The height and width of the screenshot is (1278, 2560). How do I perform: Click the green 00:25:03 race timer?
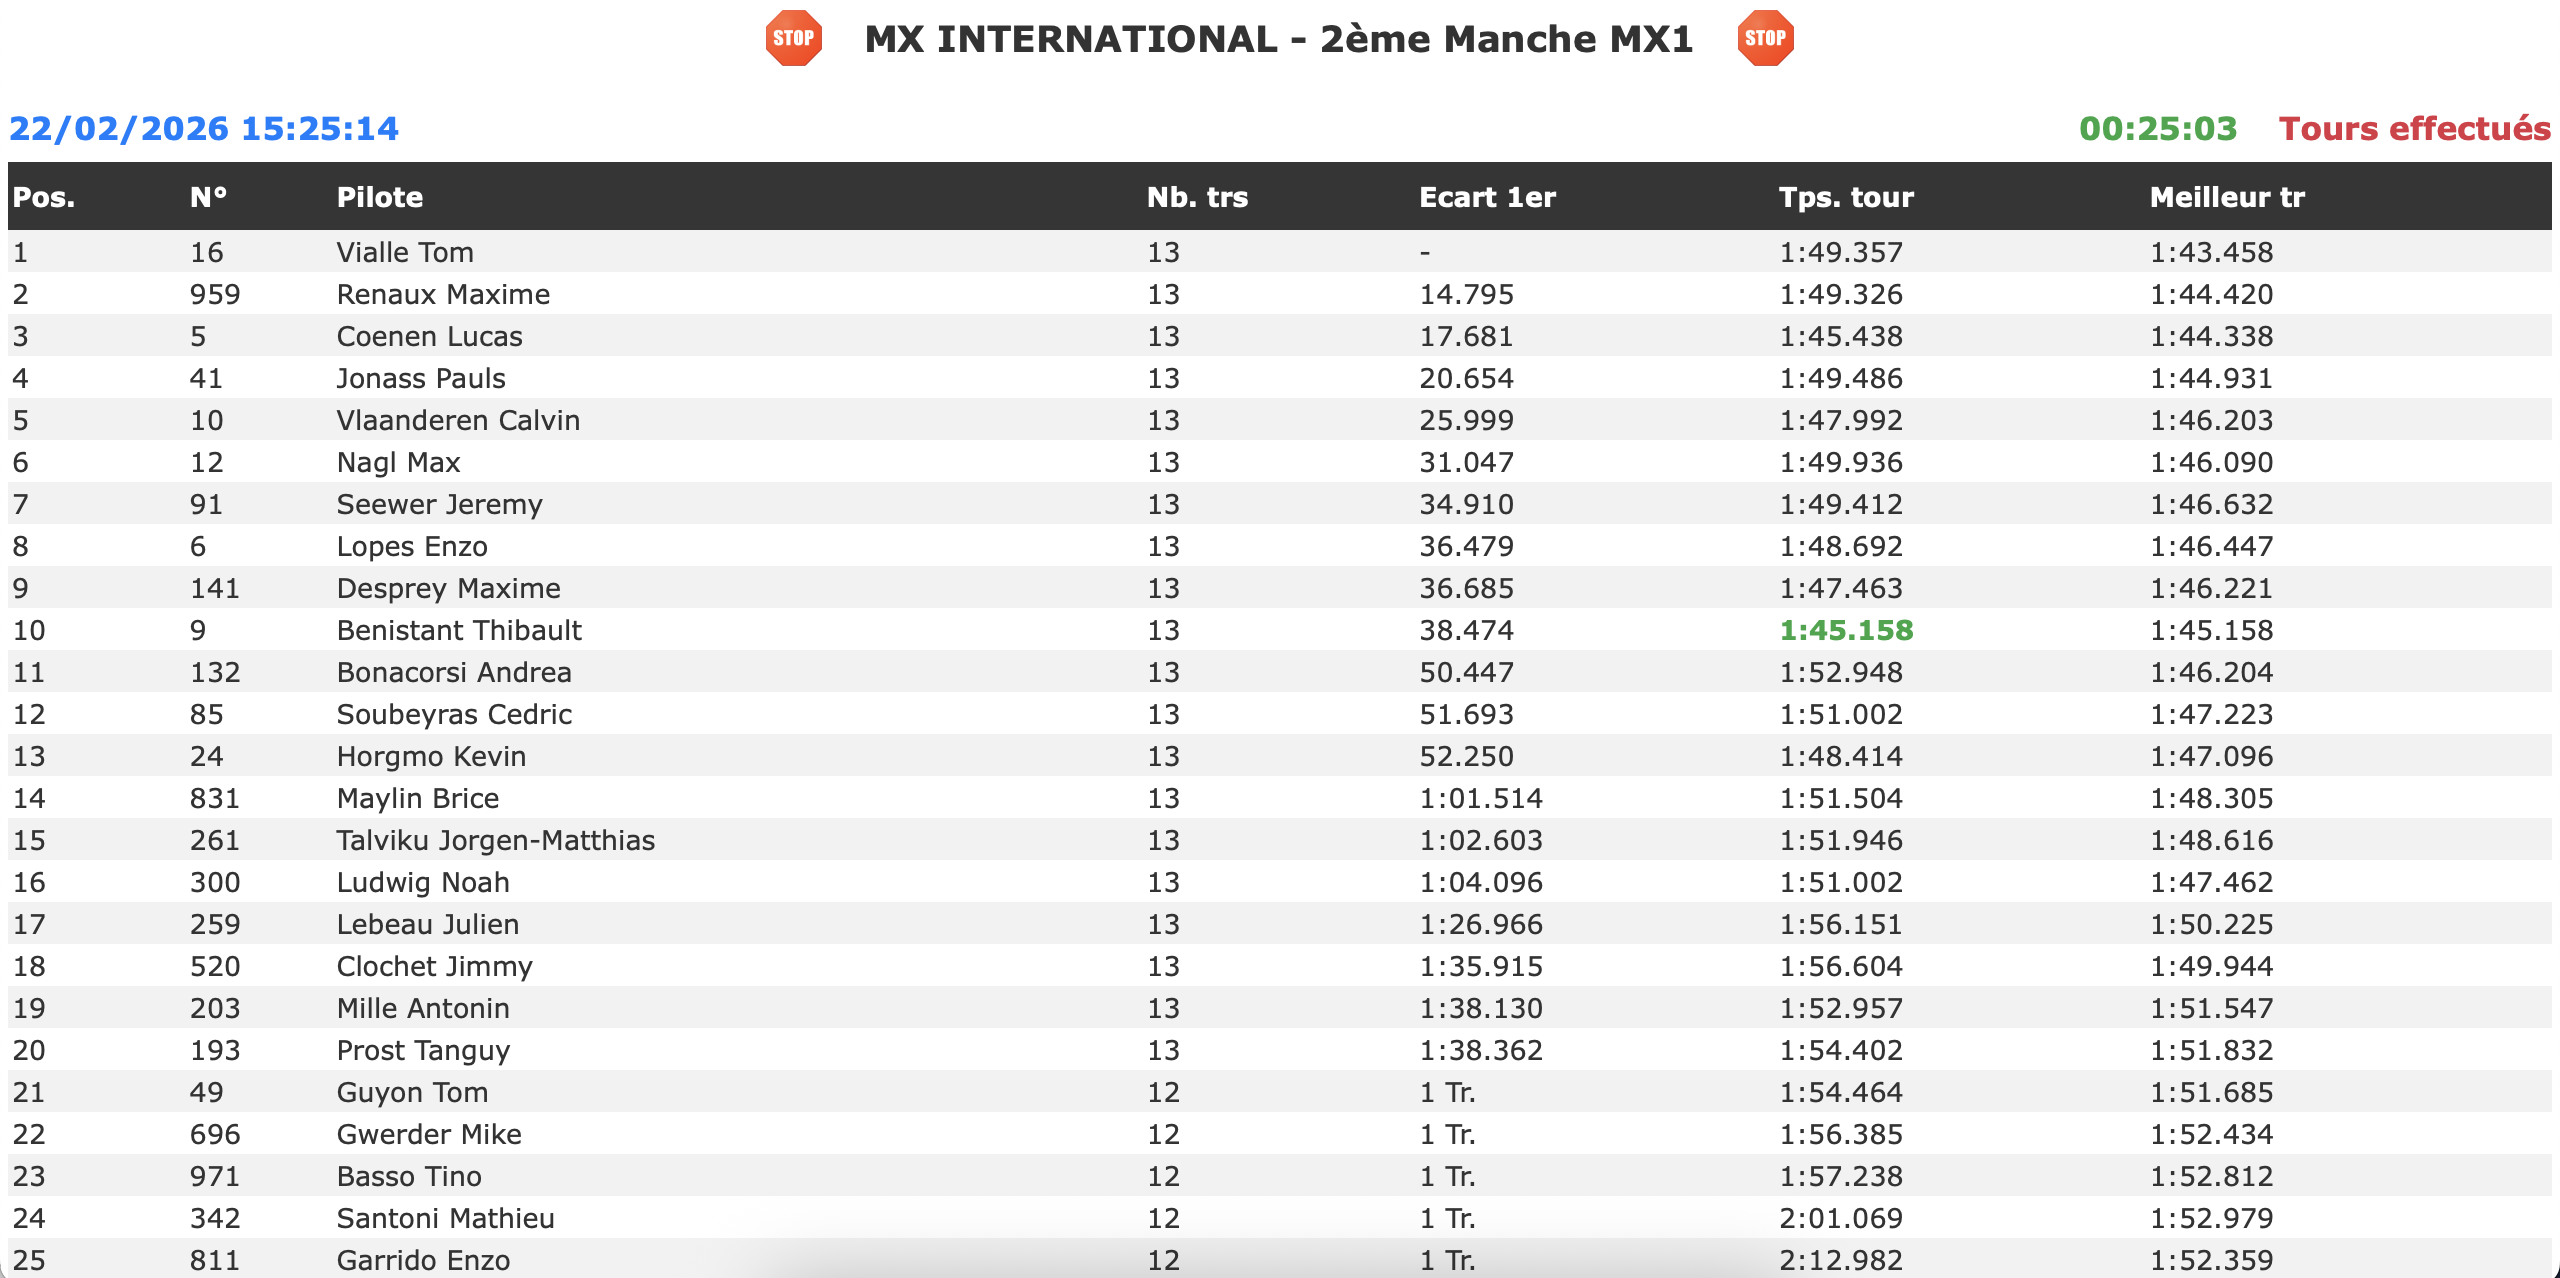tap(2157, 129)
